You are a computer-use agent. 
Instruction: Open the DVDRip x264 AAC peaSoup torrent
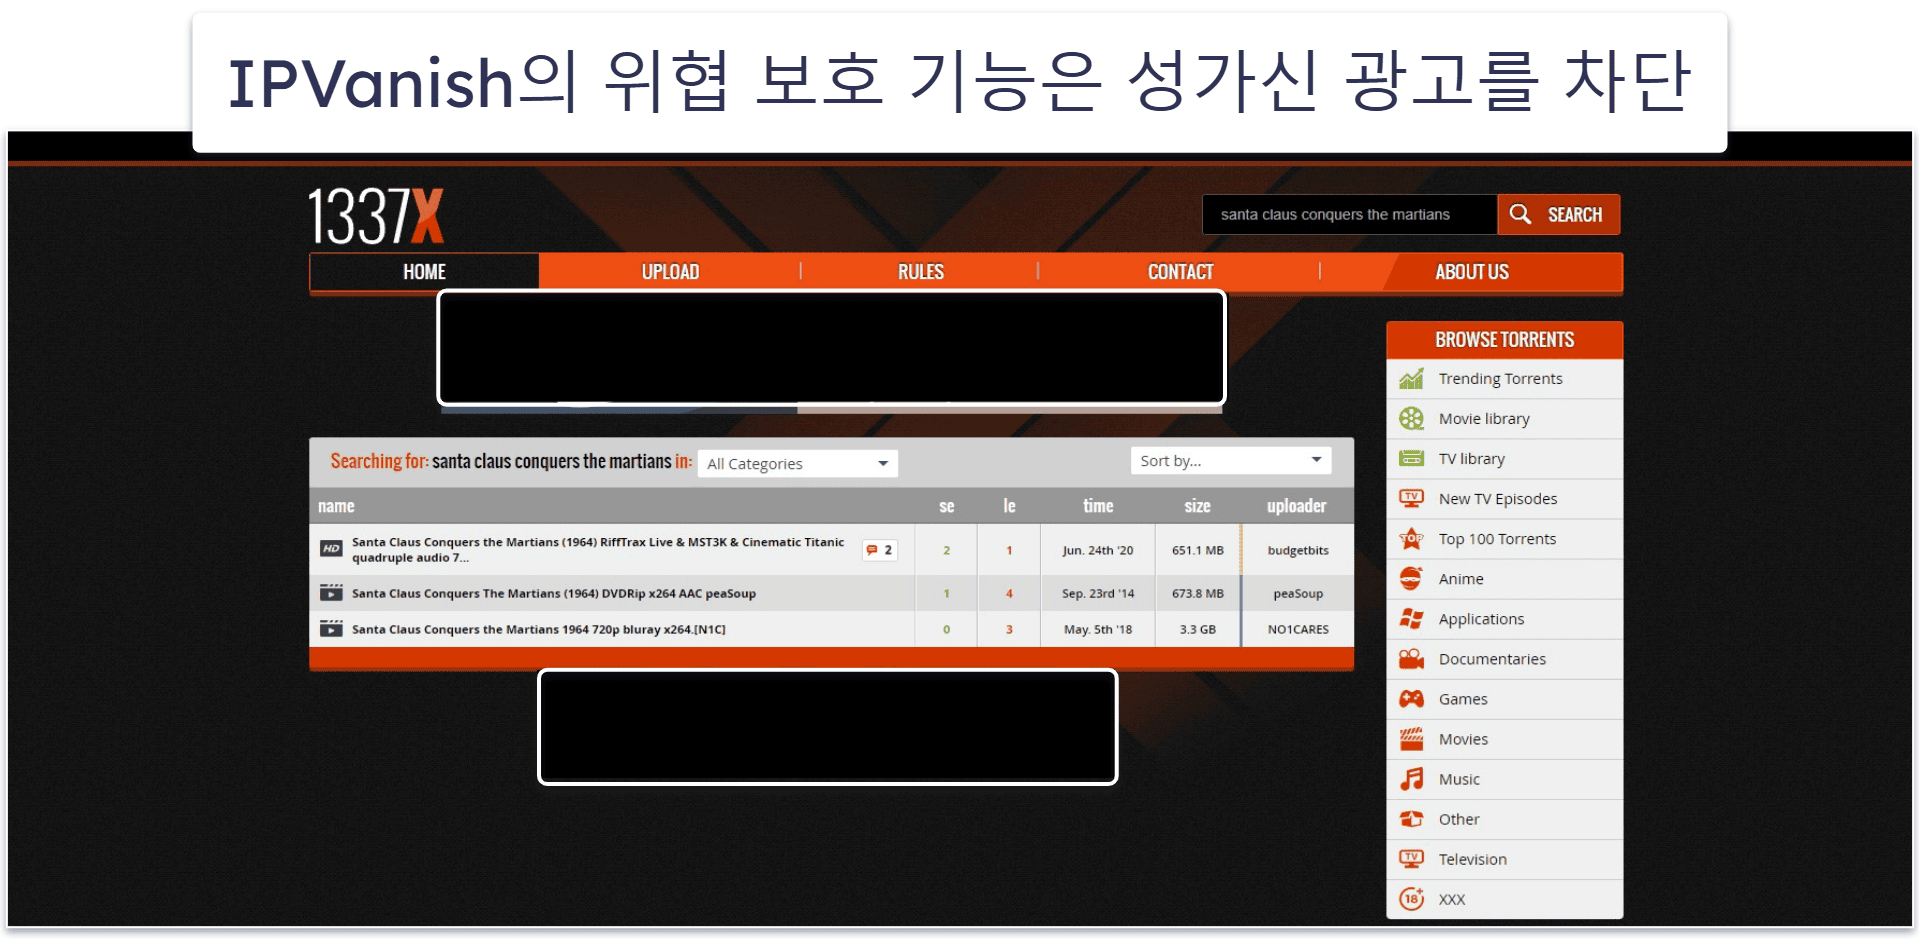[554, 593]
